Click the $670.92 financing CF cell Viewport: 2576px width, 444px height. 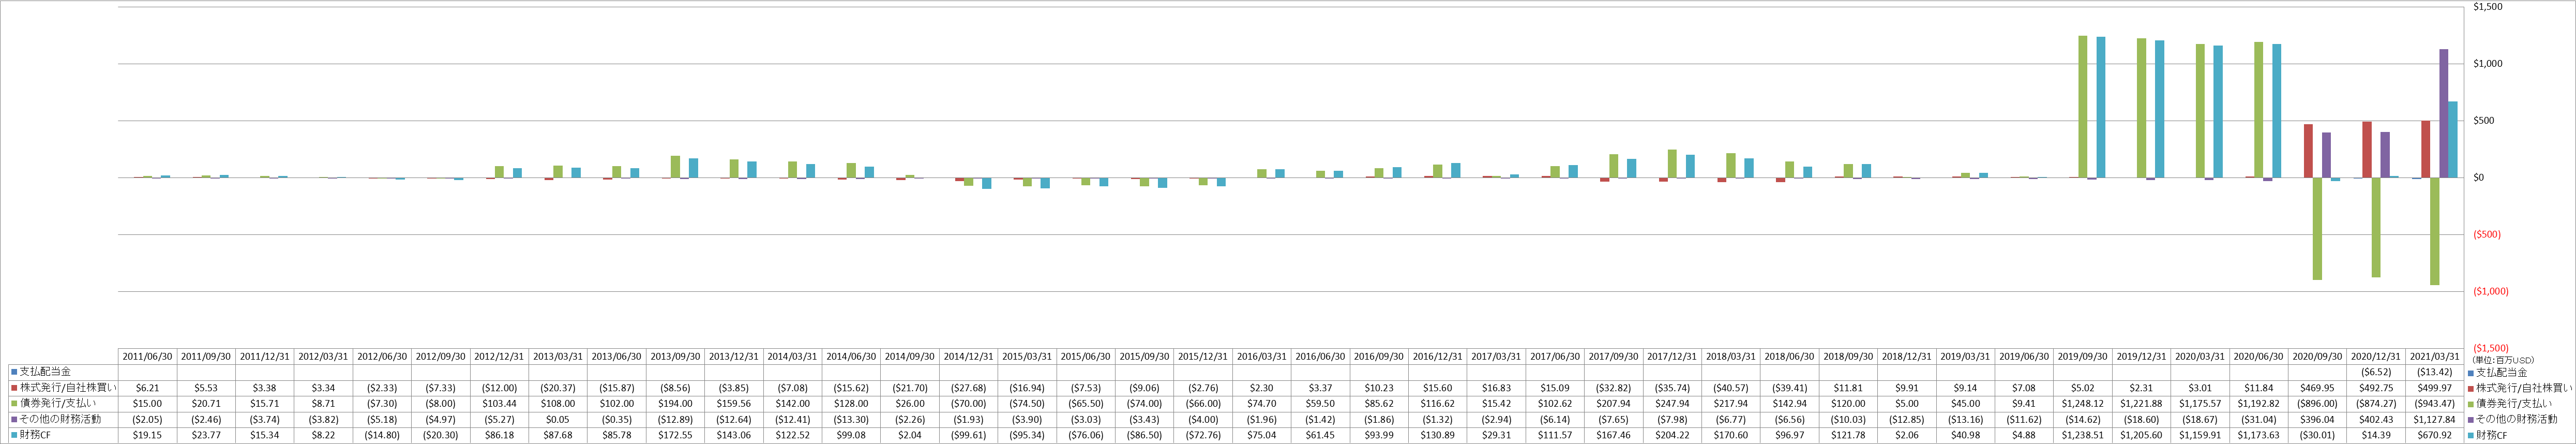[x=2435, y=436]
